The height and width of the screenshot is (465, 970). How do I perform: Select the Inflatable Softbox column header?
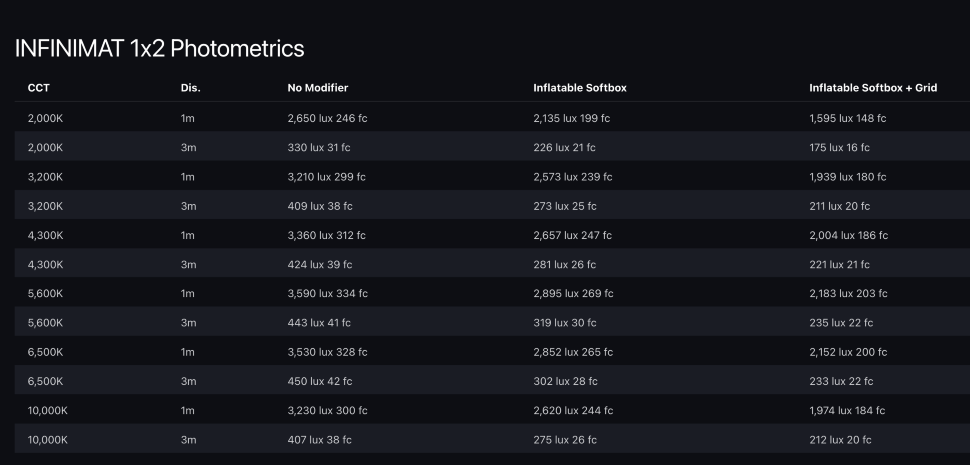tap(580, 88)
